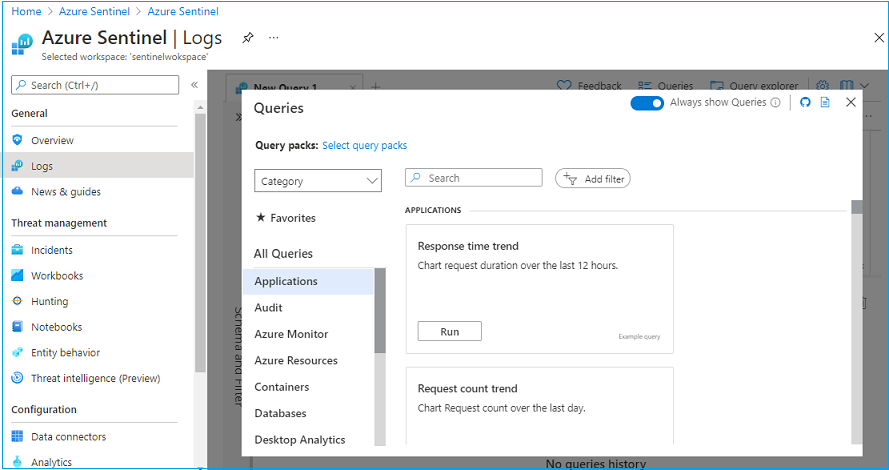Screen dimensions: 889x470
Task: Click first Azure Sentinel breadcrumb link
Action: (x=94, y=11)
